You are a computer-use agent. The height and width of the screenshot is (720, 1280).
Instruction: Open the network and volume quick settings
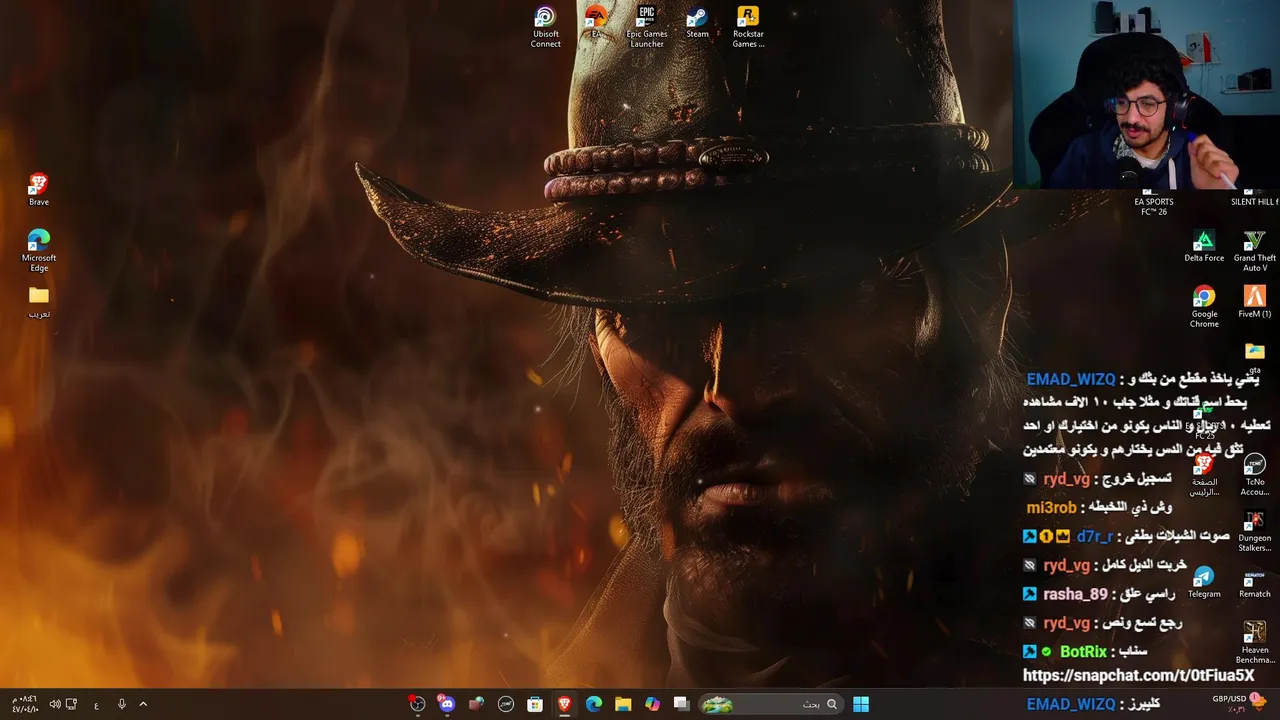click(x=63, y=704)
